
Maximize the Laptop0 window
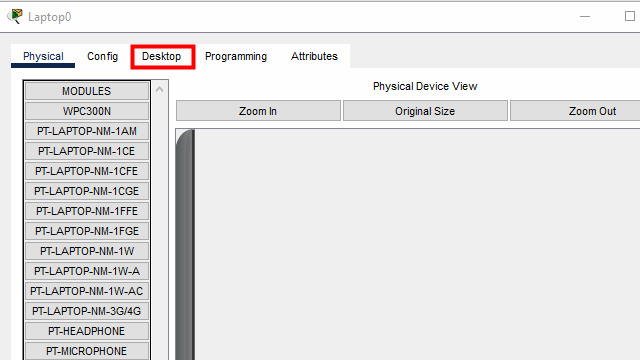pyautogui.click(x=630, y=16)
